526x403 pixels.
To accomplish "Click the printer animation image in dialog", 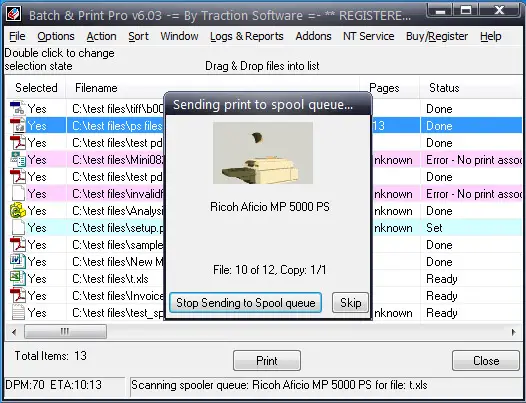I will (263, 153).
